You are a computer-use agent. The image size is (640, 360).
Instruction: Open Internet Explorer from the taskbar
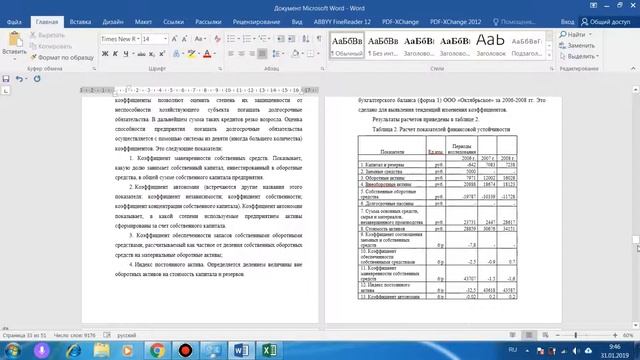(x=73, y=350)
